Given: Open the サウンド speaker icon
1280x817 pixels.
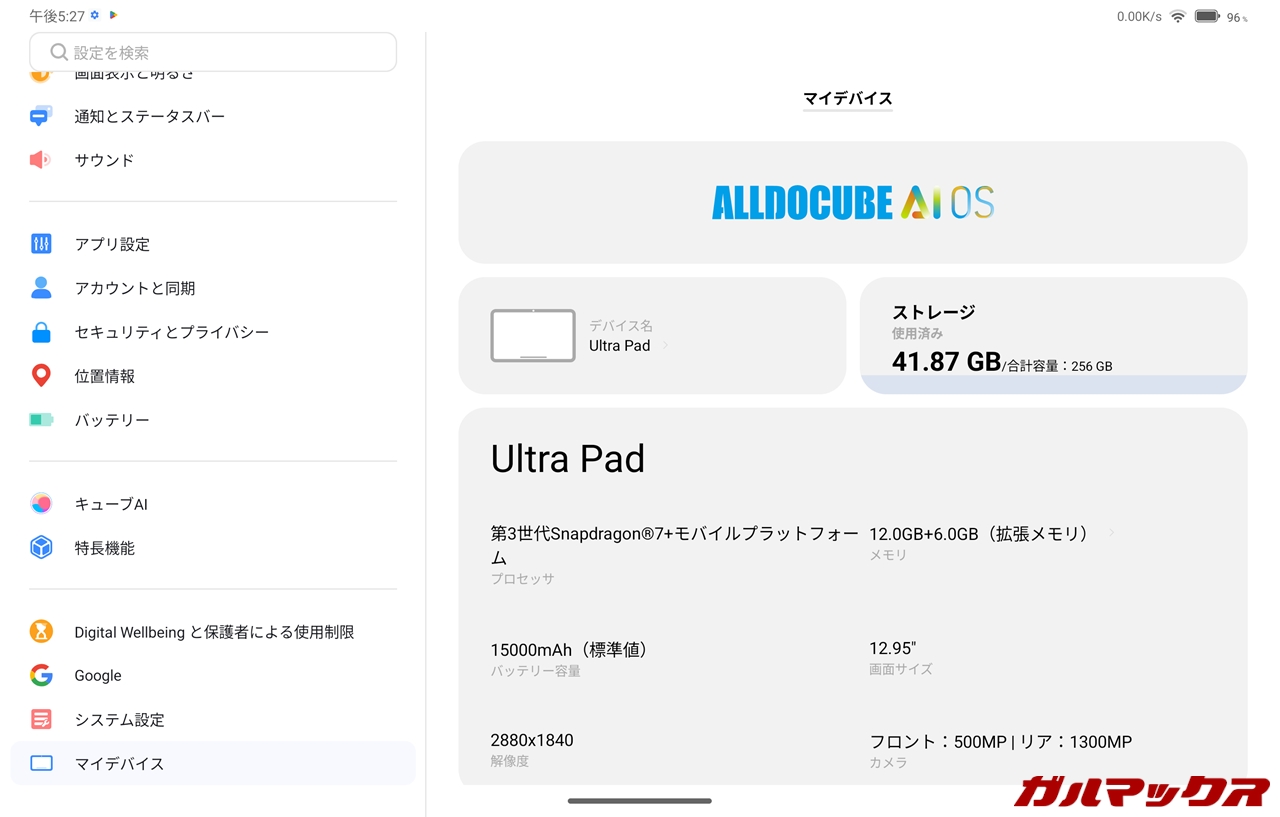Looking at the screenshot, I should pyautogui.click(x=40, y=160).
